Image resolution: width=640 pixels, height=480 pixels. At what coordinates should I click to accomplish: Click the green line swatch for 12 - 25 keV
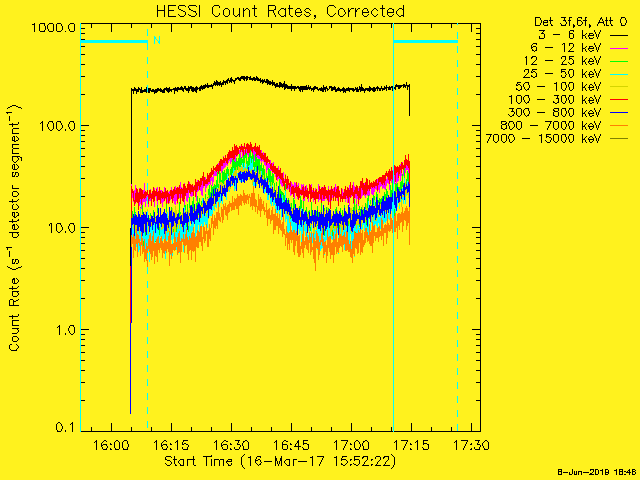coord(619,62)
